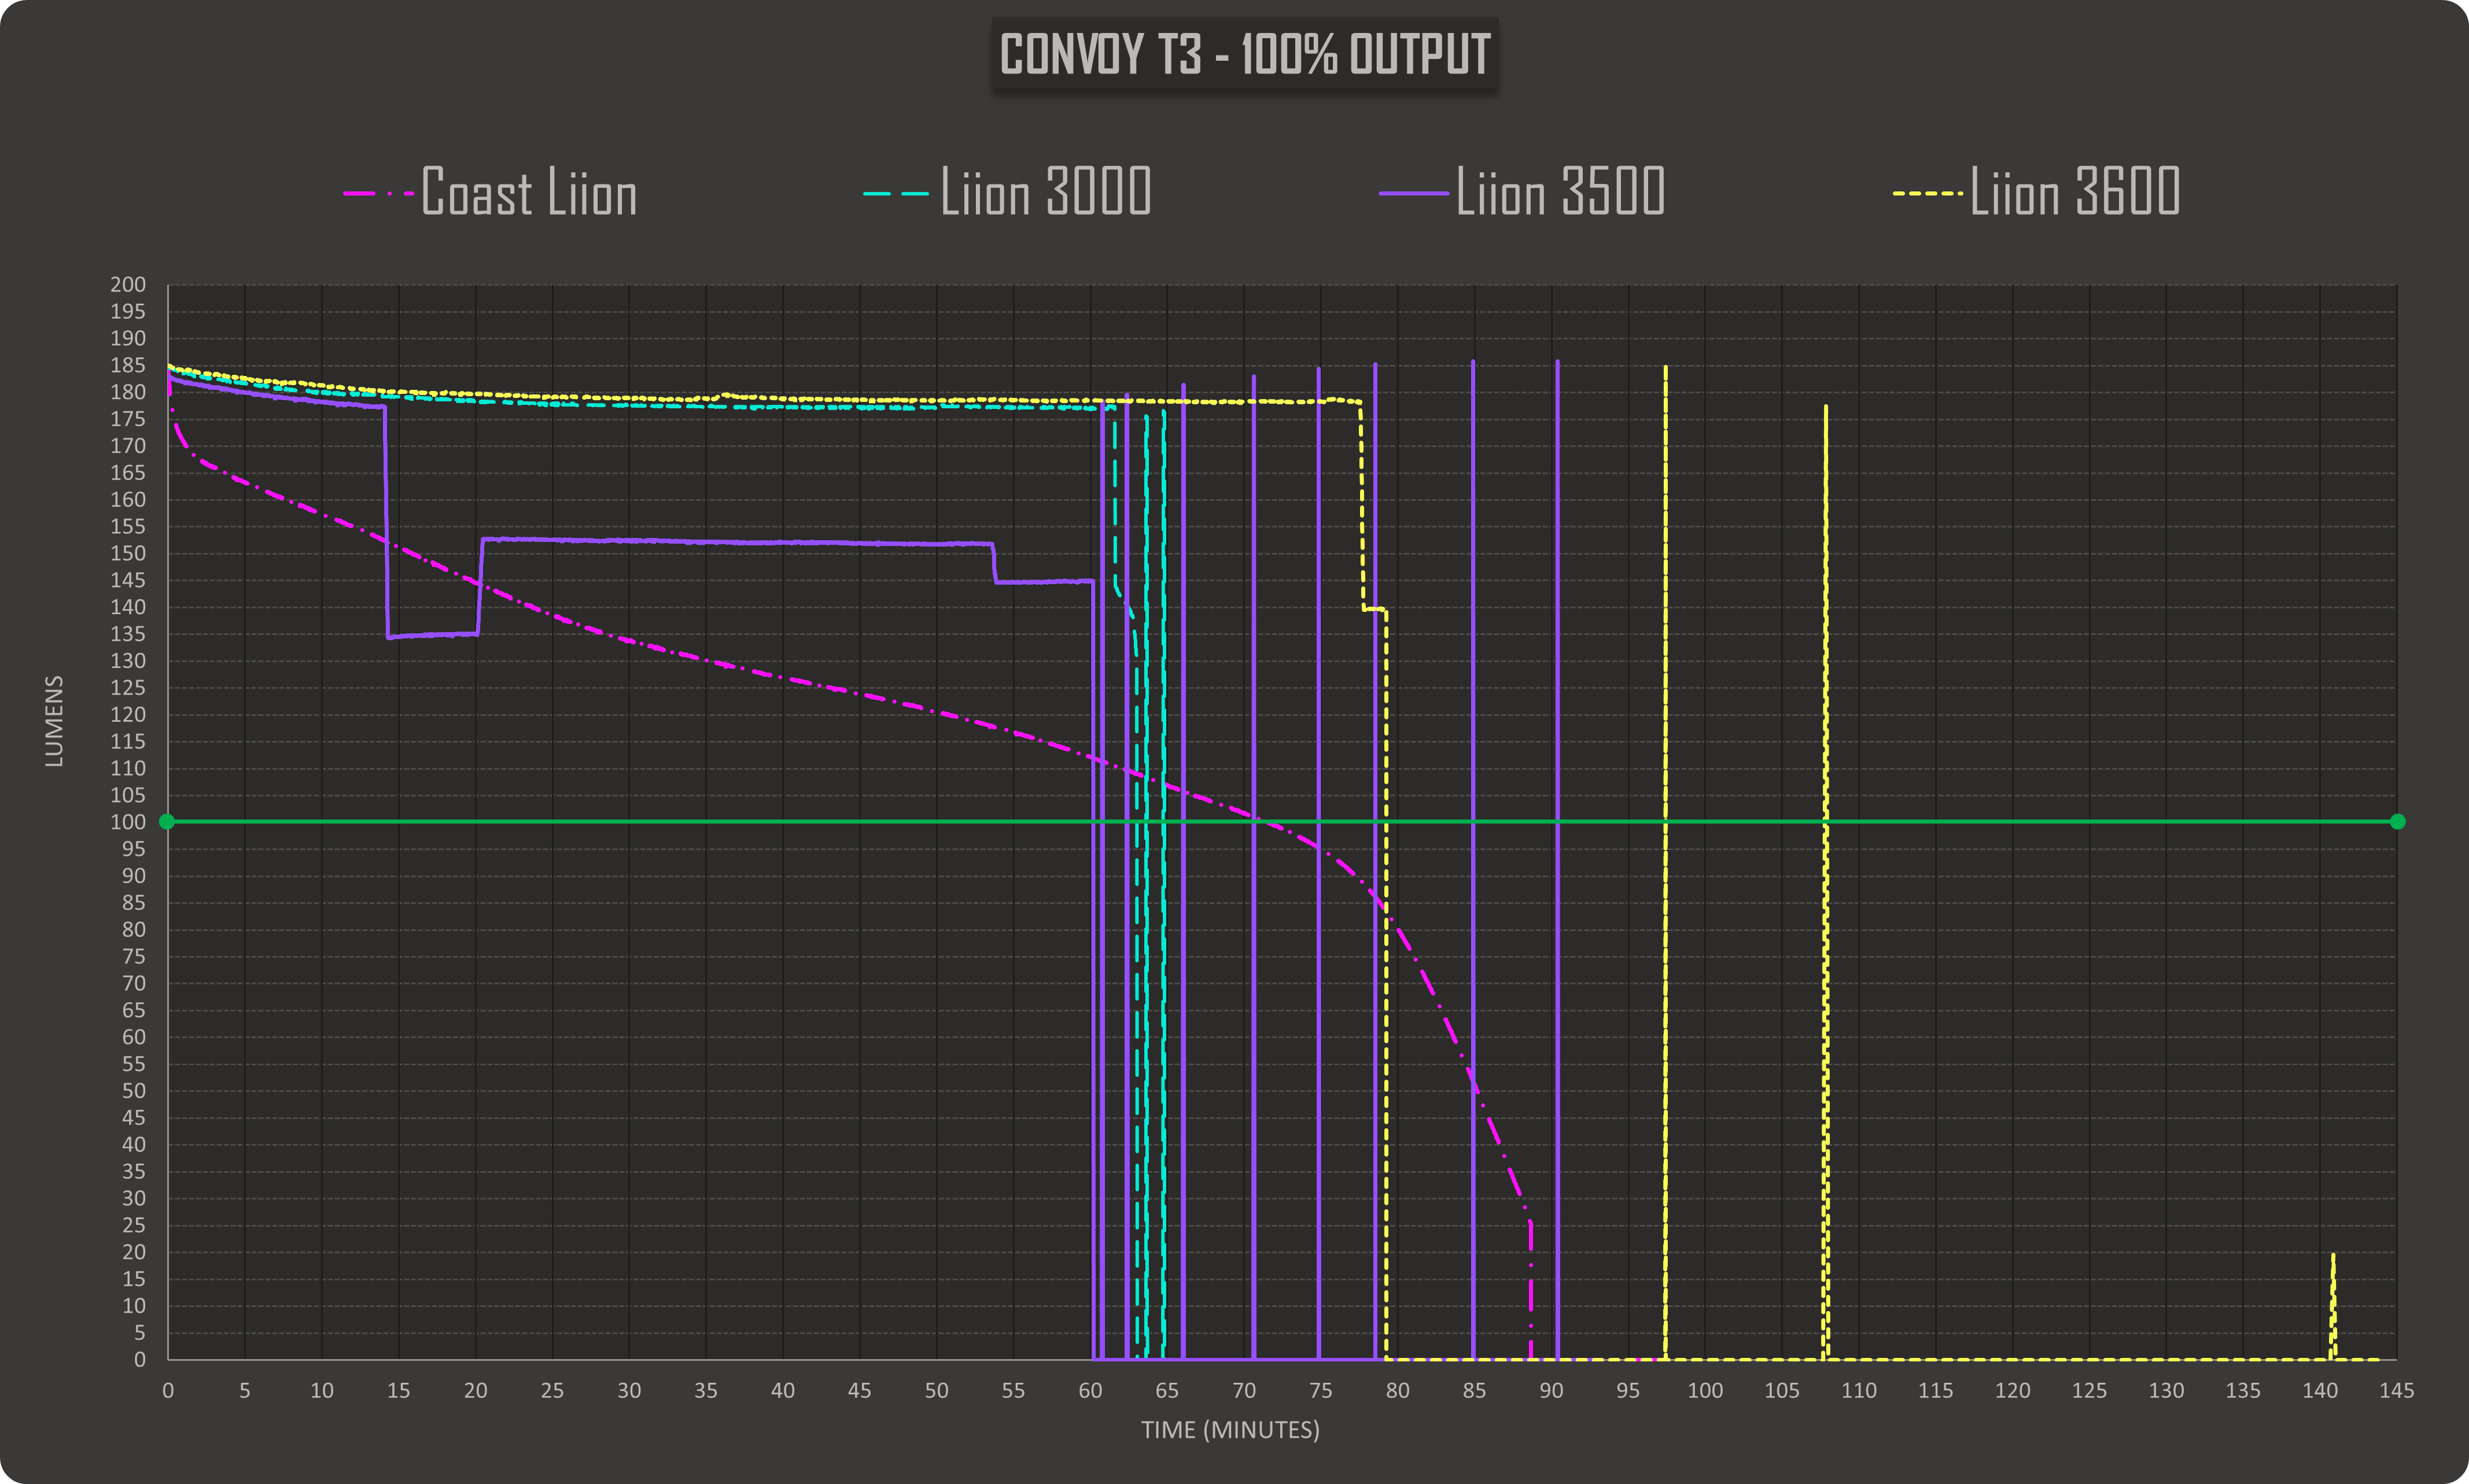Click the right green marker dot at 100 lumens
Viewport: 2469px width, 1484px height.
pyautogui.click(x=2397, y=822)
